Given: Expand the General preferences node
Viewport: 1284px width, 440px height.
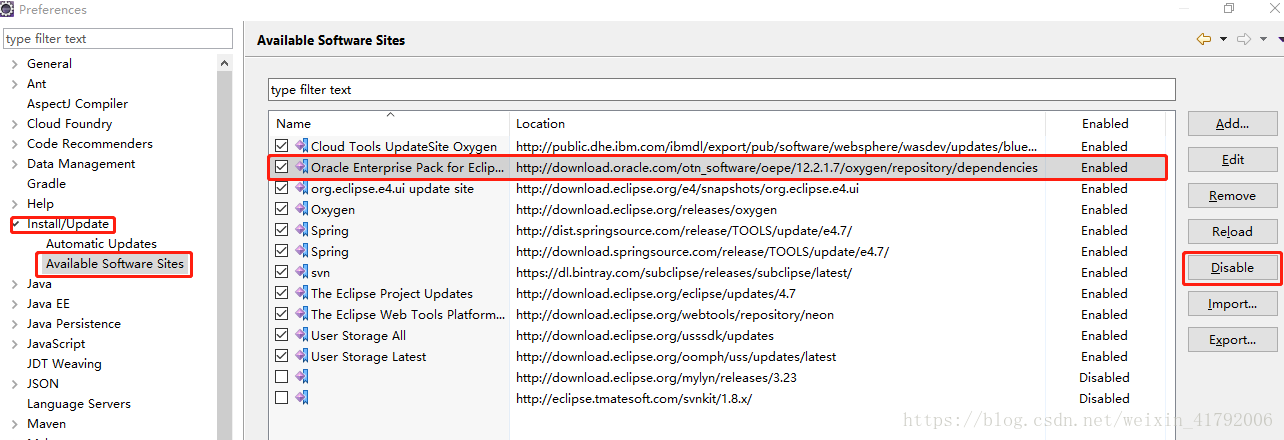Looking at the screenshot, I should tap(15, 64).
